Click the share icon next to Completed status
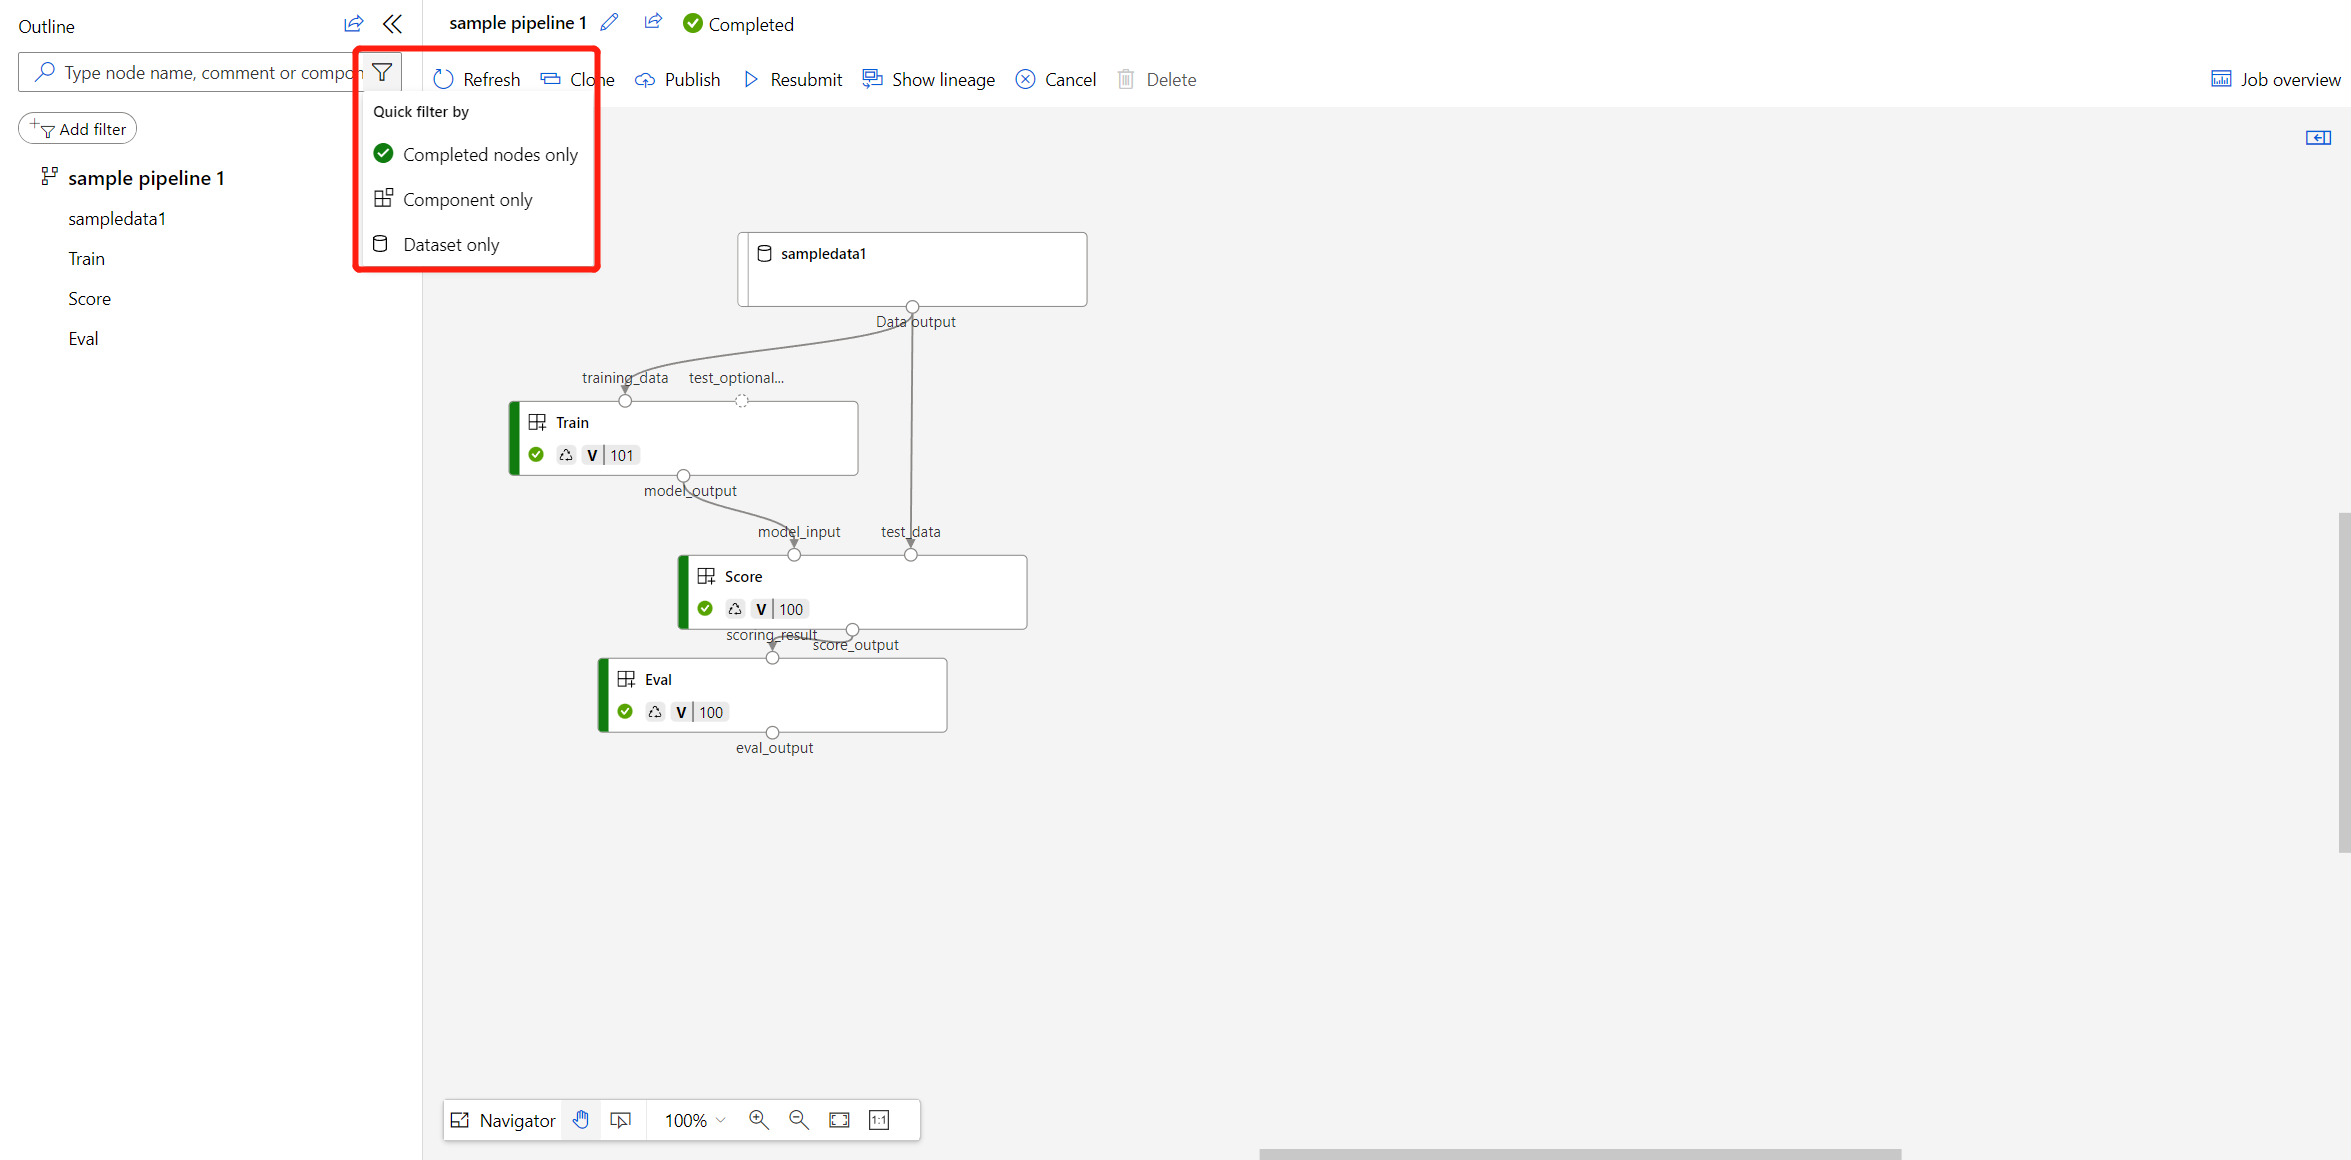Screen dimensions: 2351x1160 pos(653,23)
